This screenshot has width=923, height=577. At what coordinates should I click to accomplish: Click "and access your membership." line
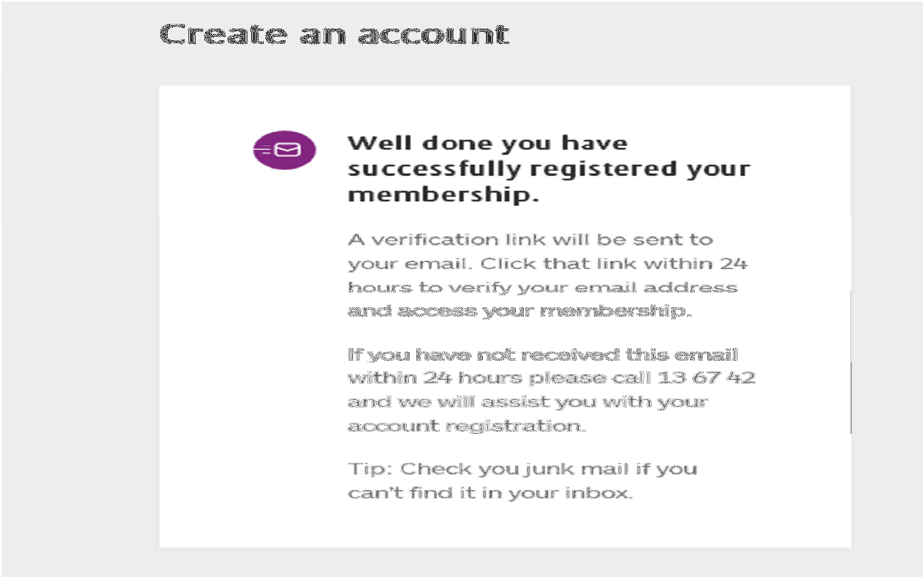(x=518, y=311)
